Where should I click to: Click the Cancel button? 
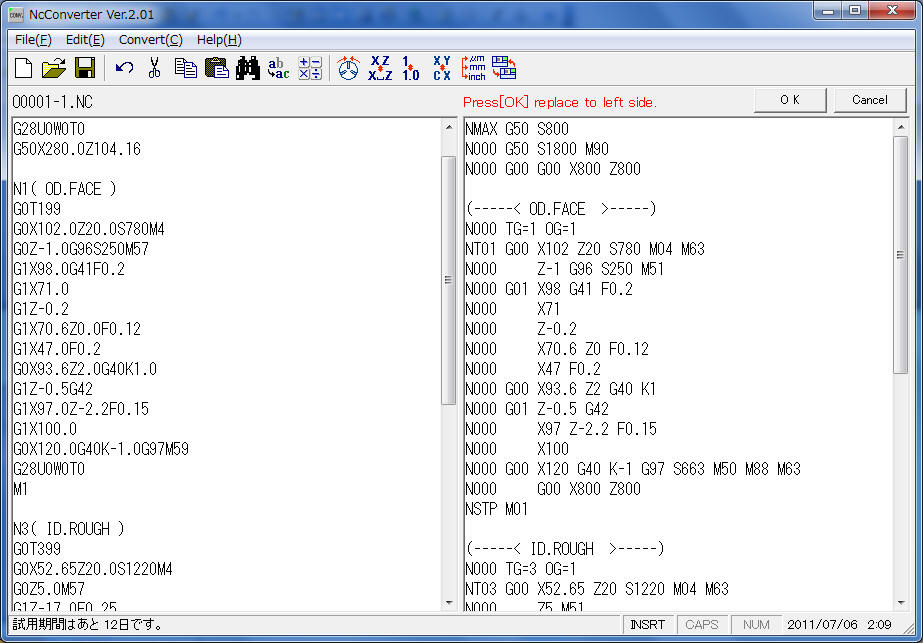click(870, 100)
